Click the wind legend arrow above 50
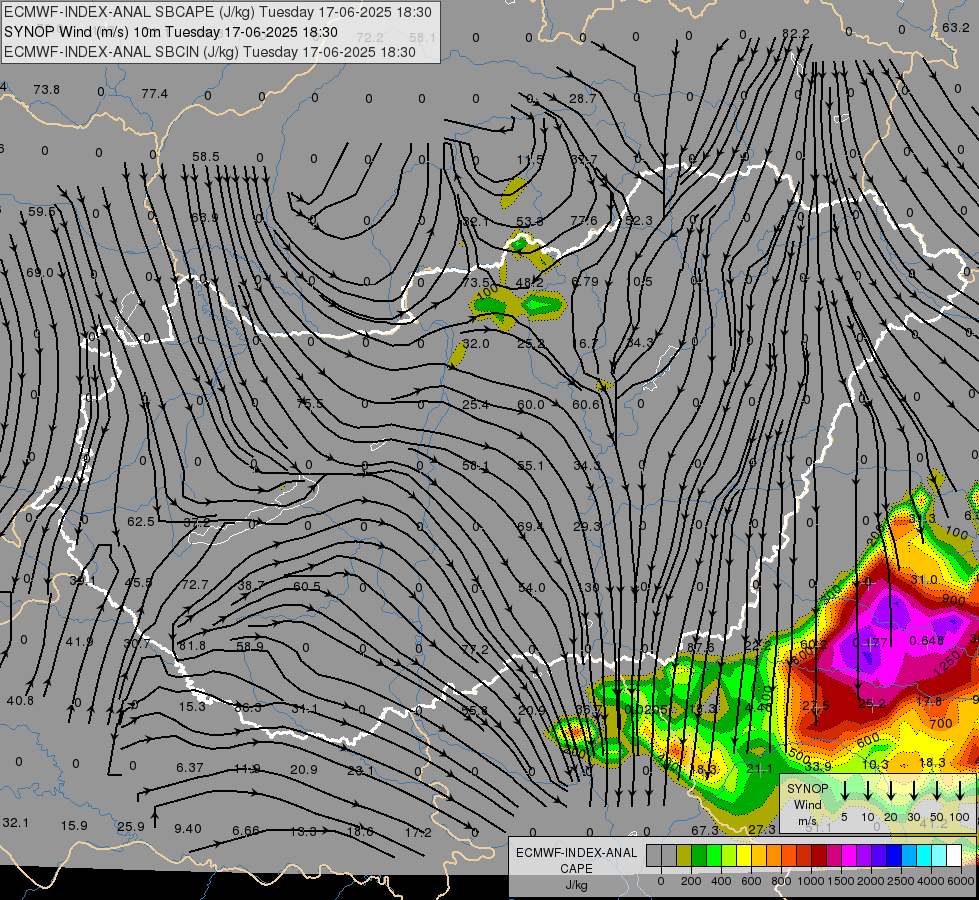979x900 pixels. 937,791
